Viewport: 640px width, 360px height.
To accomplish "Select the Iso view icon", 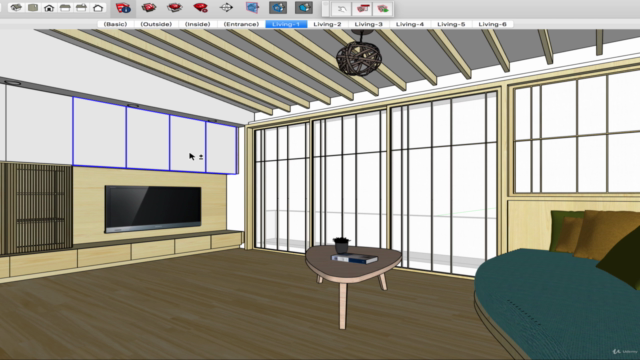I will (16, 8).
